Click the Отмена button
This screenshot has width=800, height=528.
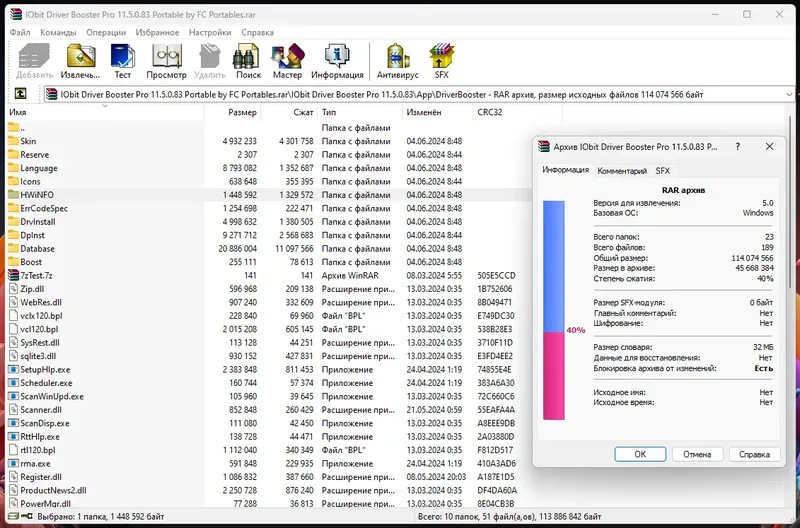click(697, 454)
